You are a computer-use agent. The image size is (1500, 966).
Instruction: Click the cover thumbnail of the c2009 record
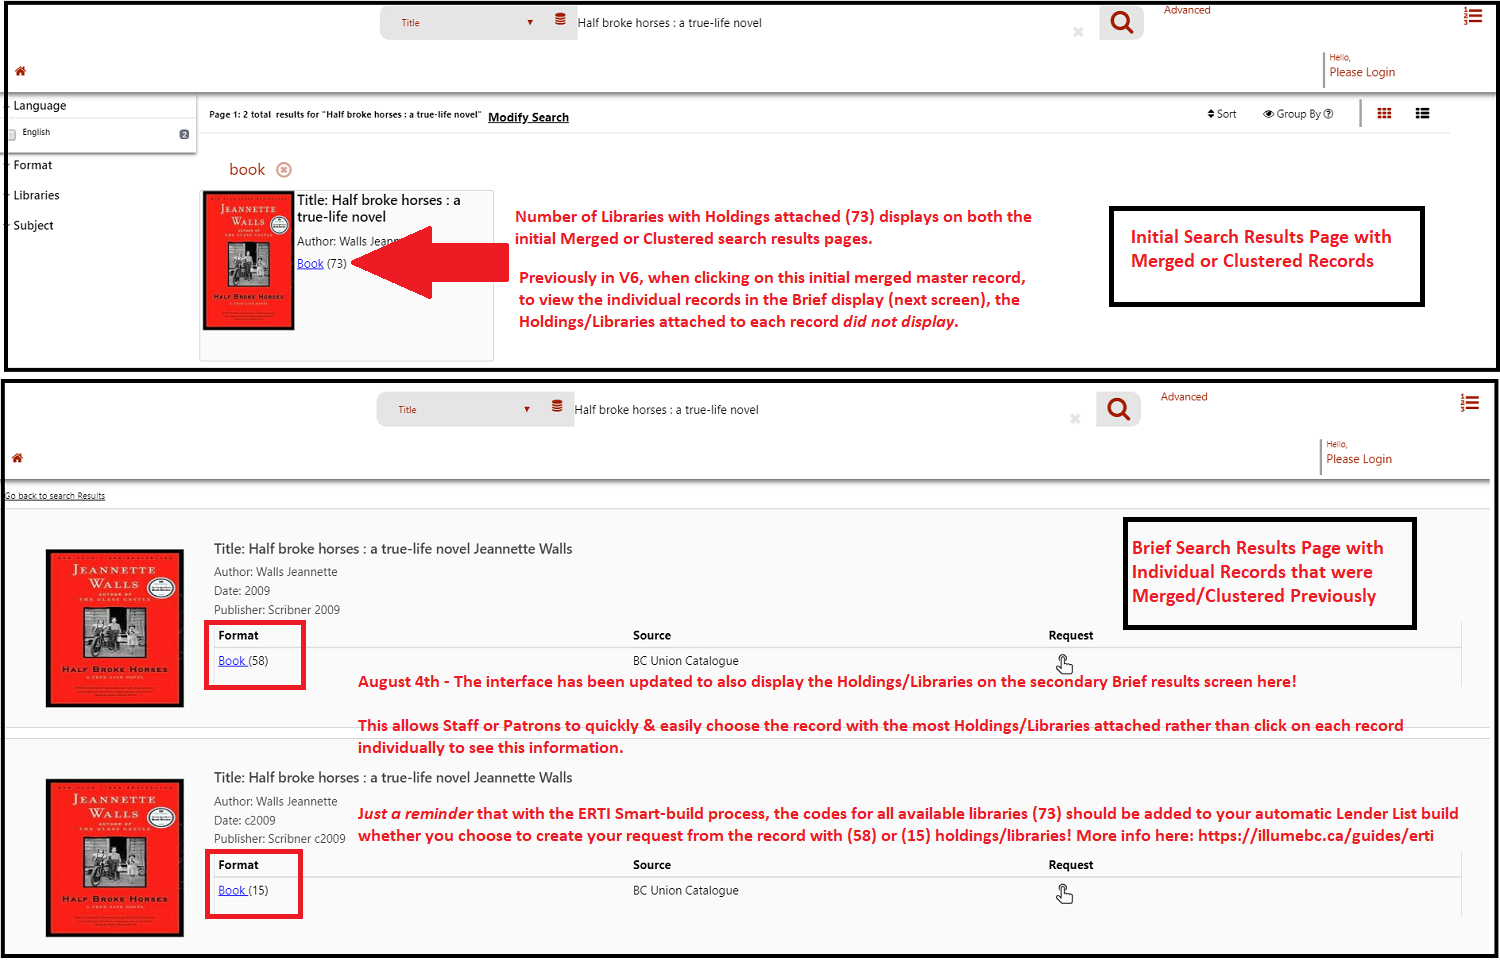(115, 857)
